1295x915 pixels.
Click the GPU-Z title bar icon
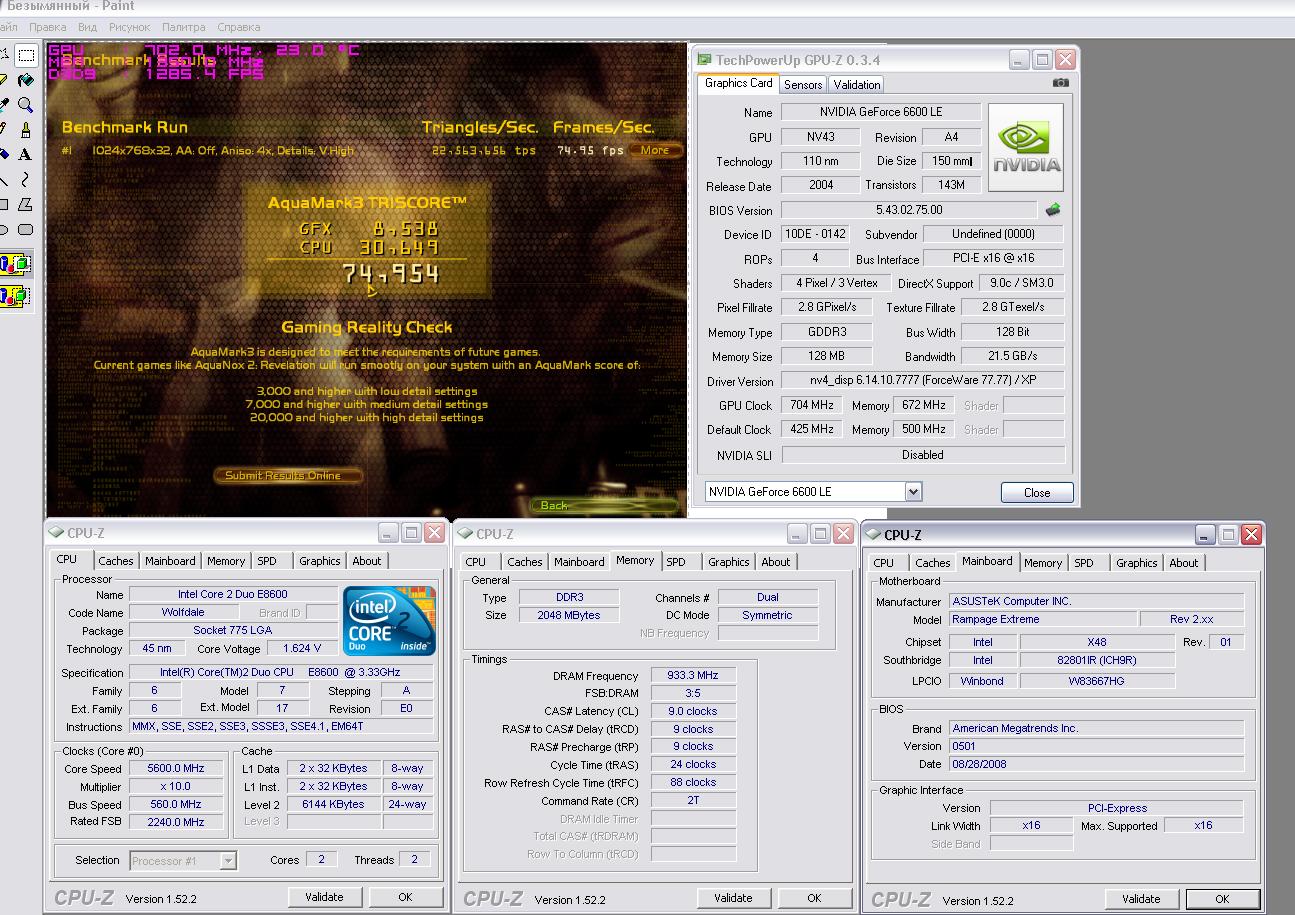(x=705, y=60)
